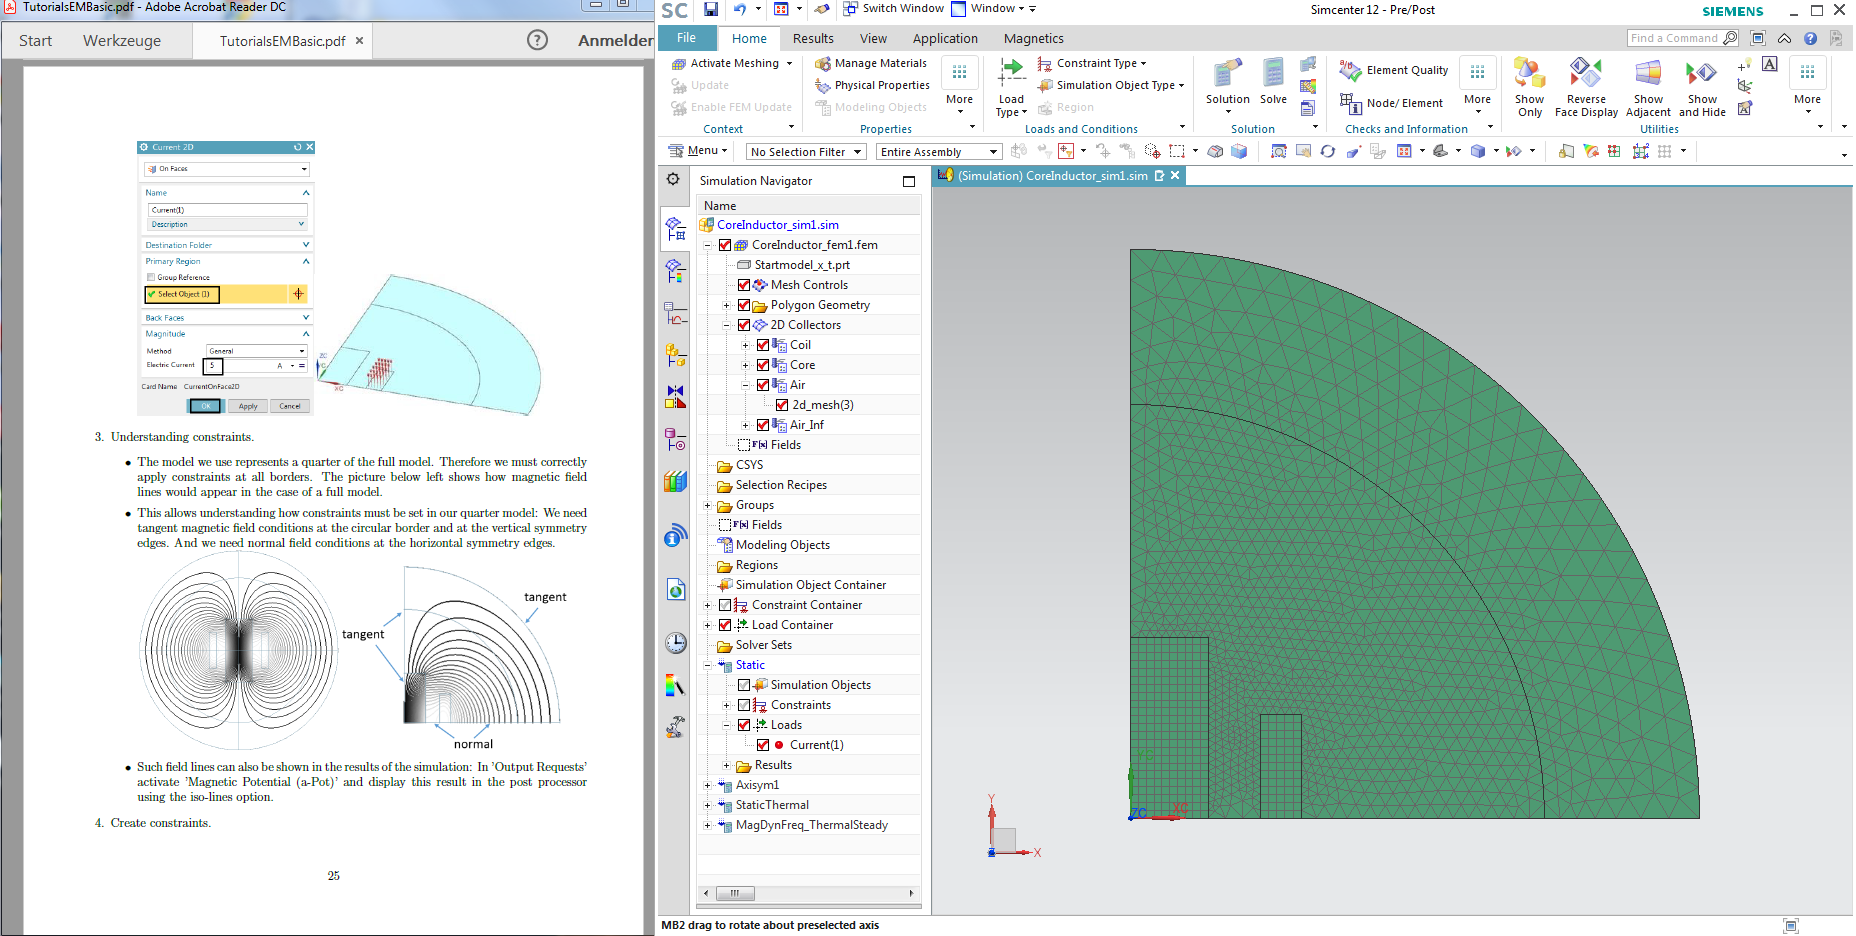The image size is (1856, 936).
Task: Click the Anmelden sign-in link
Action: coord(615,40)
